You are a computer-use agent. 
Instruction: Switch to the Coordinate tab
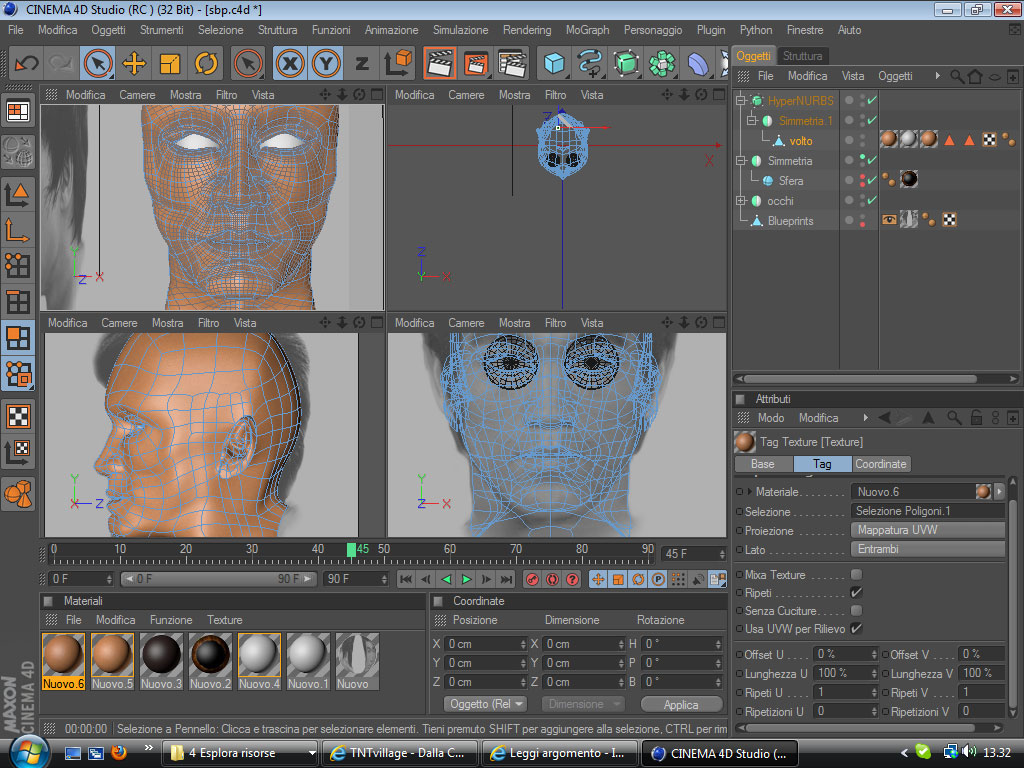880,464
